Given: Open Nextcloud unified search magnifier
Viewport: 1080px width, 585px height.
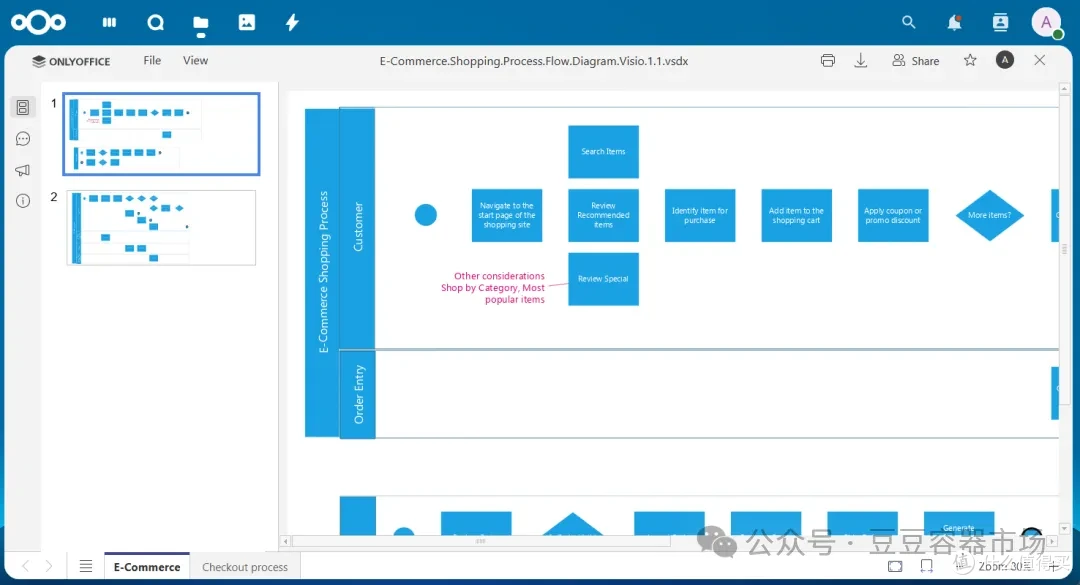Looking at the screenshot, I should click(x=908, y=23).
